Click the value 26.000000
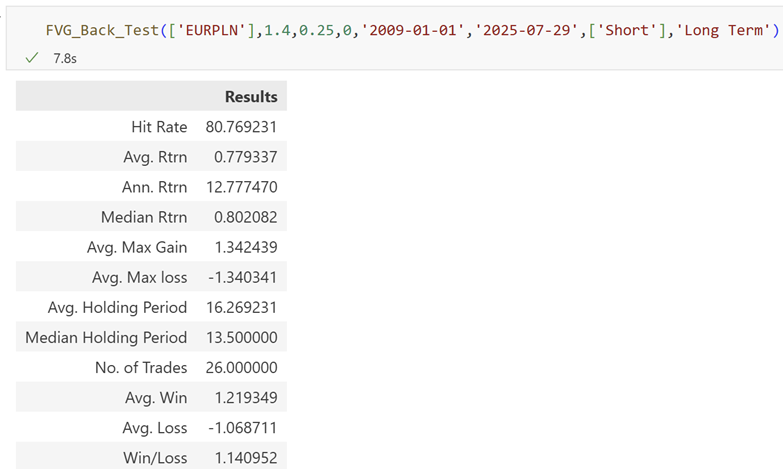783x469 pixels. [x=241, y=368]
